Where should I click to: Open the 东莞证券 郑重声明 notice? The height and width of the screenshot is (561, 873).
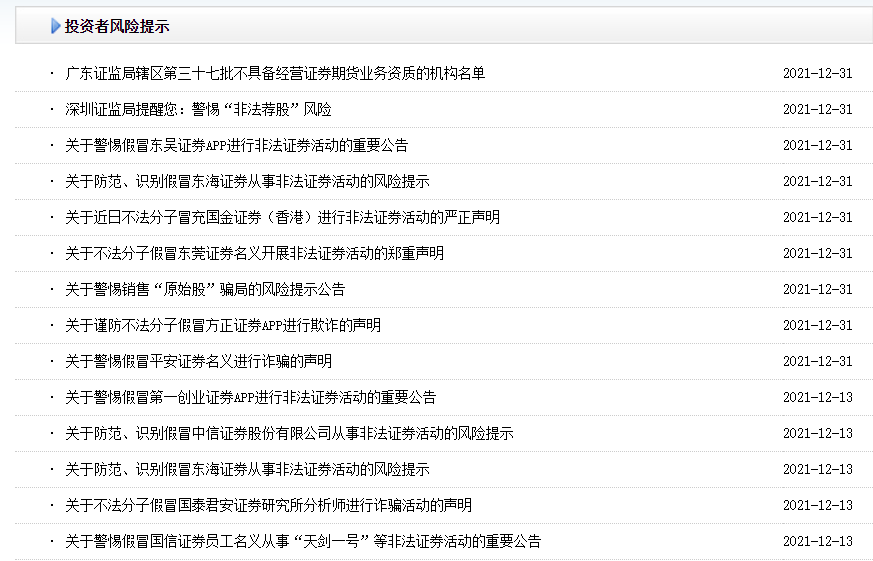[x=254, y=253]
